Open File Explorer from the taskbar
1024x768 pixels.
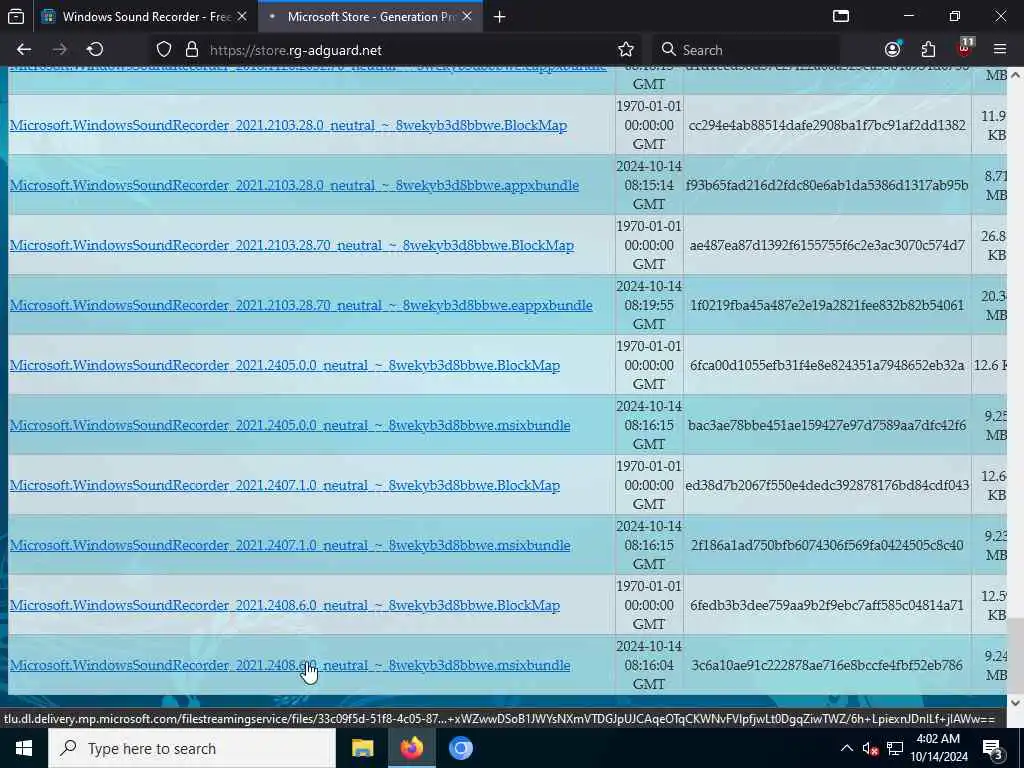coord(362,748)
